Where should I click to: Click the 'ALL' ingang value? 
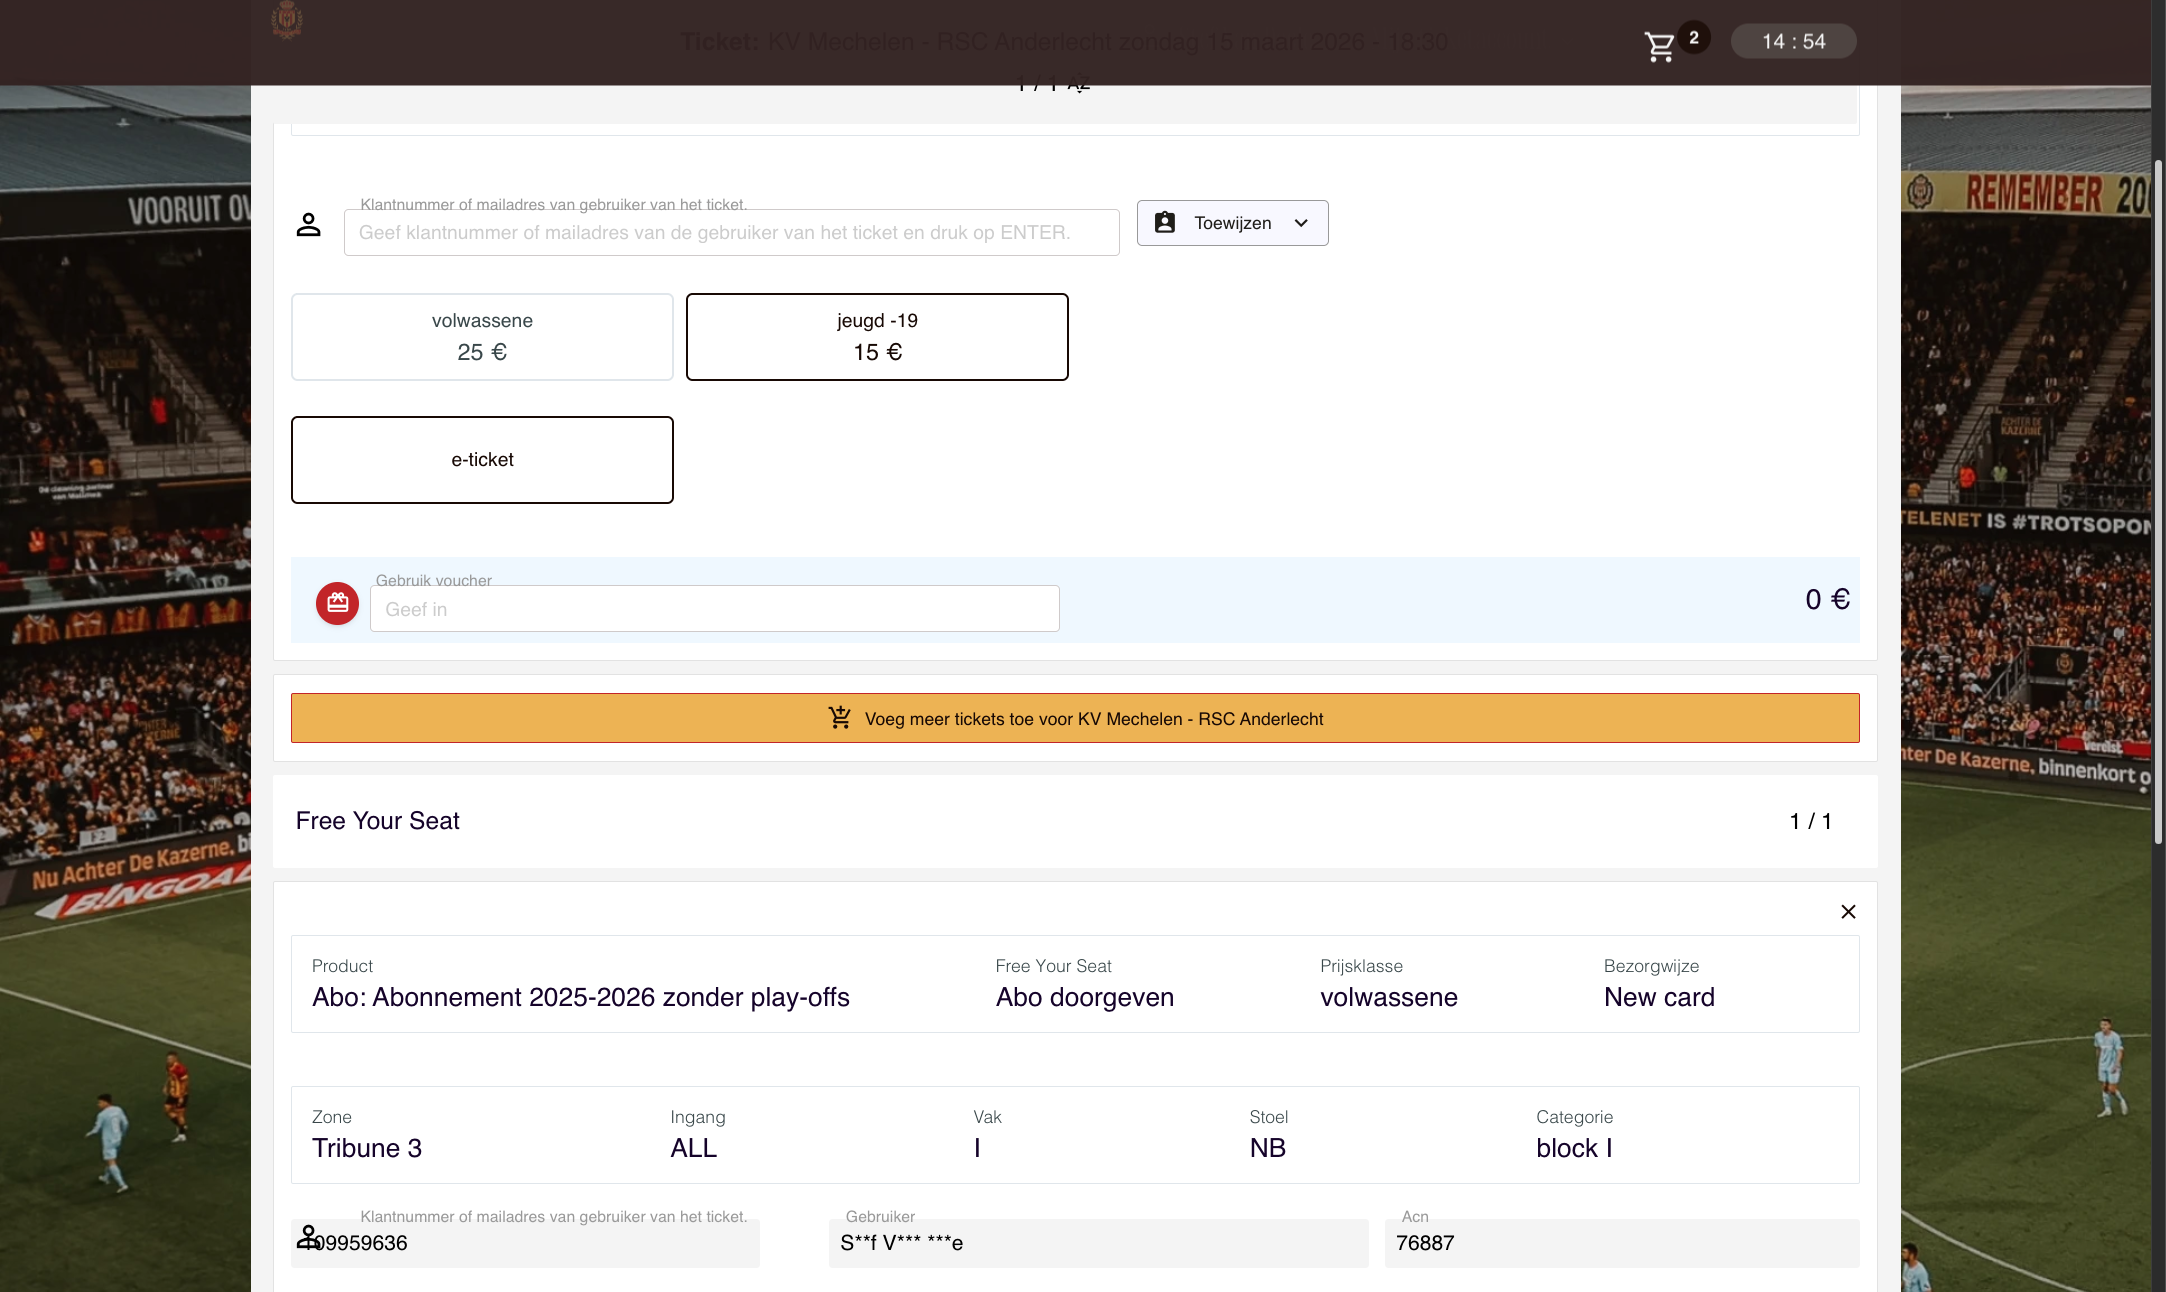(x=693, y=1148)
